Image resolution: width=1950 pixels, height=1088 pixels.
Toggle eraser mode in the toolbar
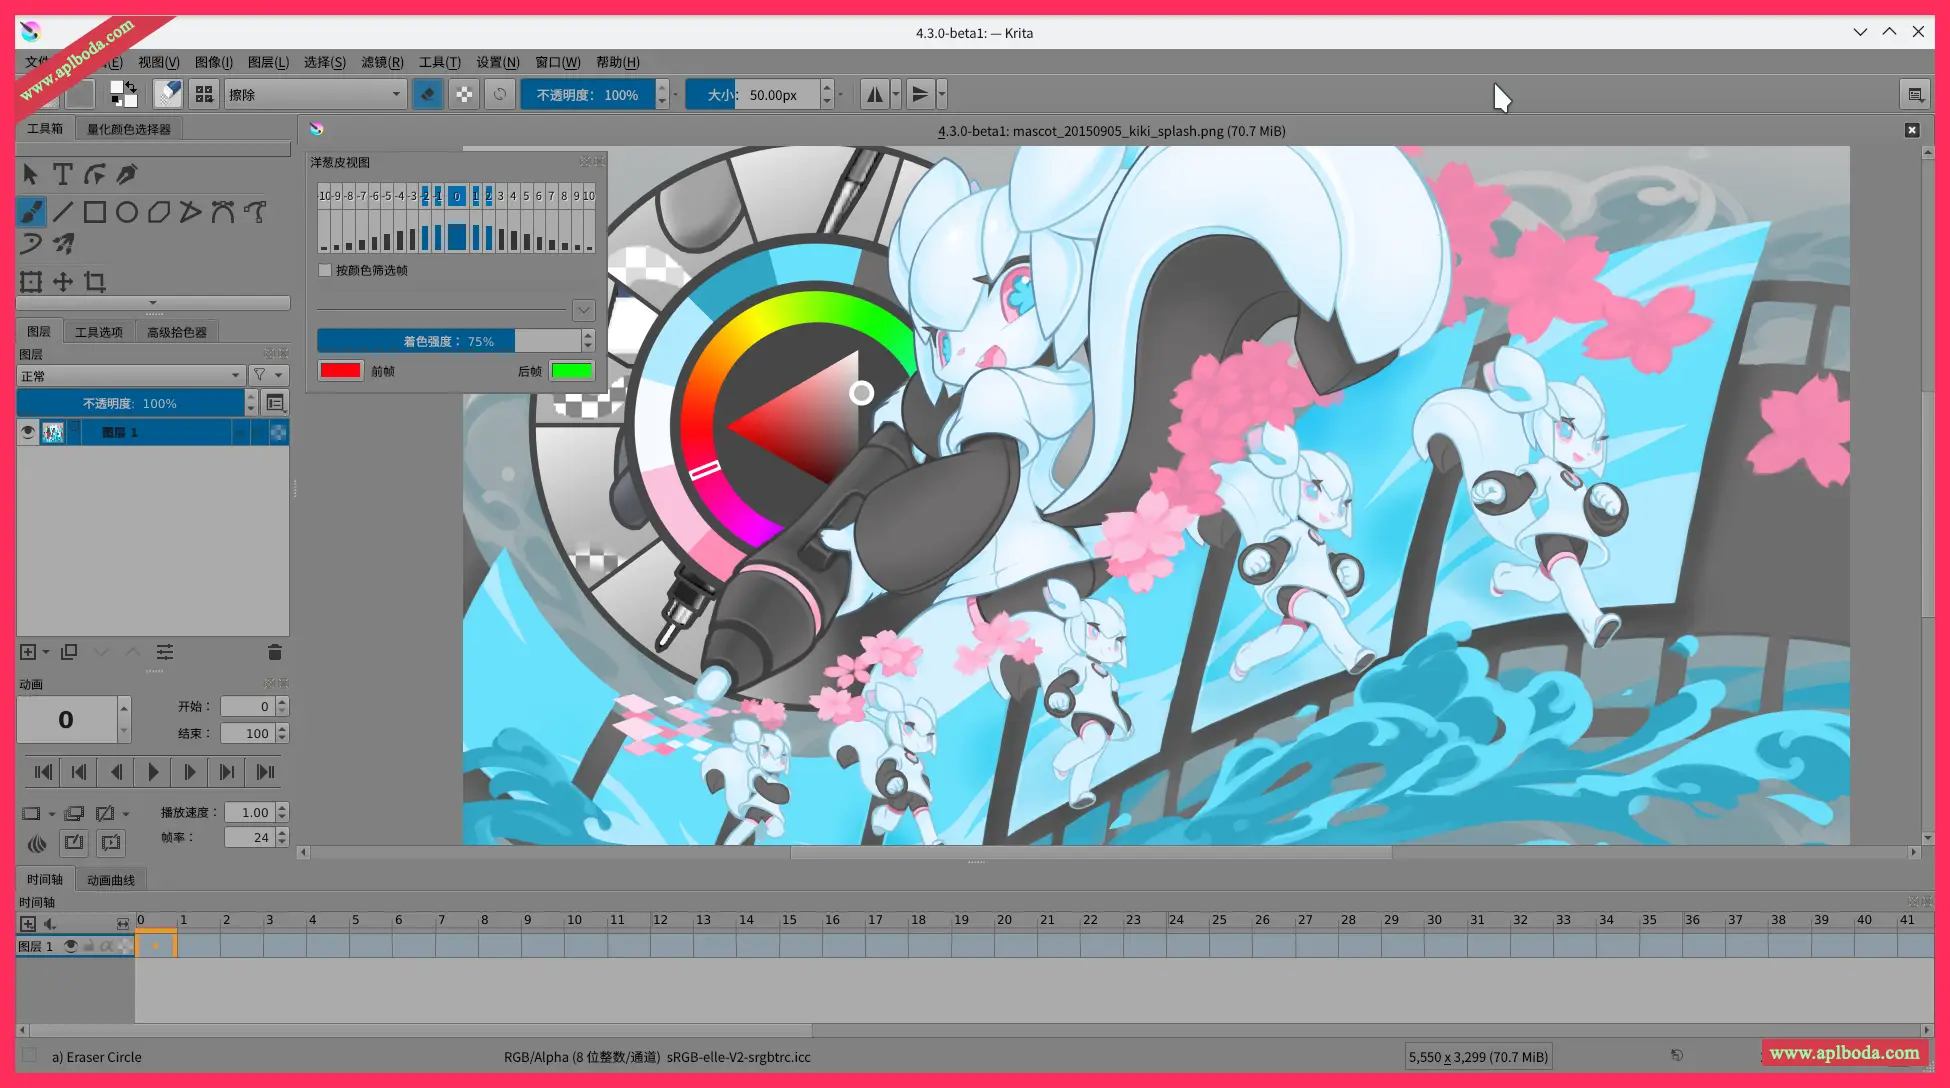(428, 94)
